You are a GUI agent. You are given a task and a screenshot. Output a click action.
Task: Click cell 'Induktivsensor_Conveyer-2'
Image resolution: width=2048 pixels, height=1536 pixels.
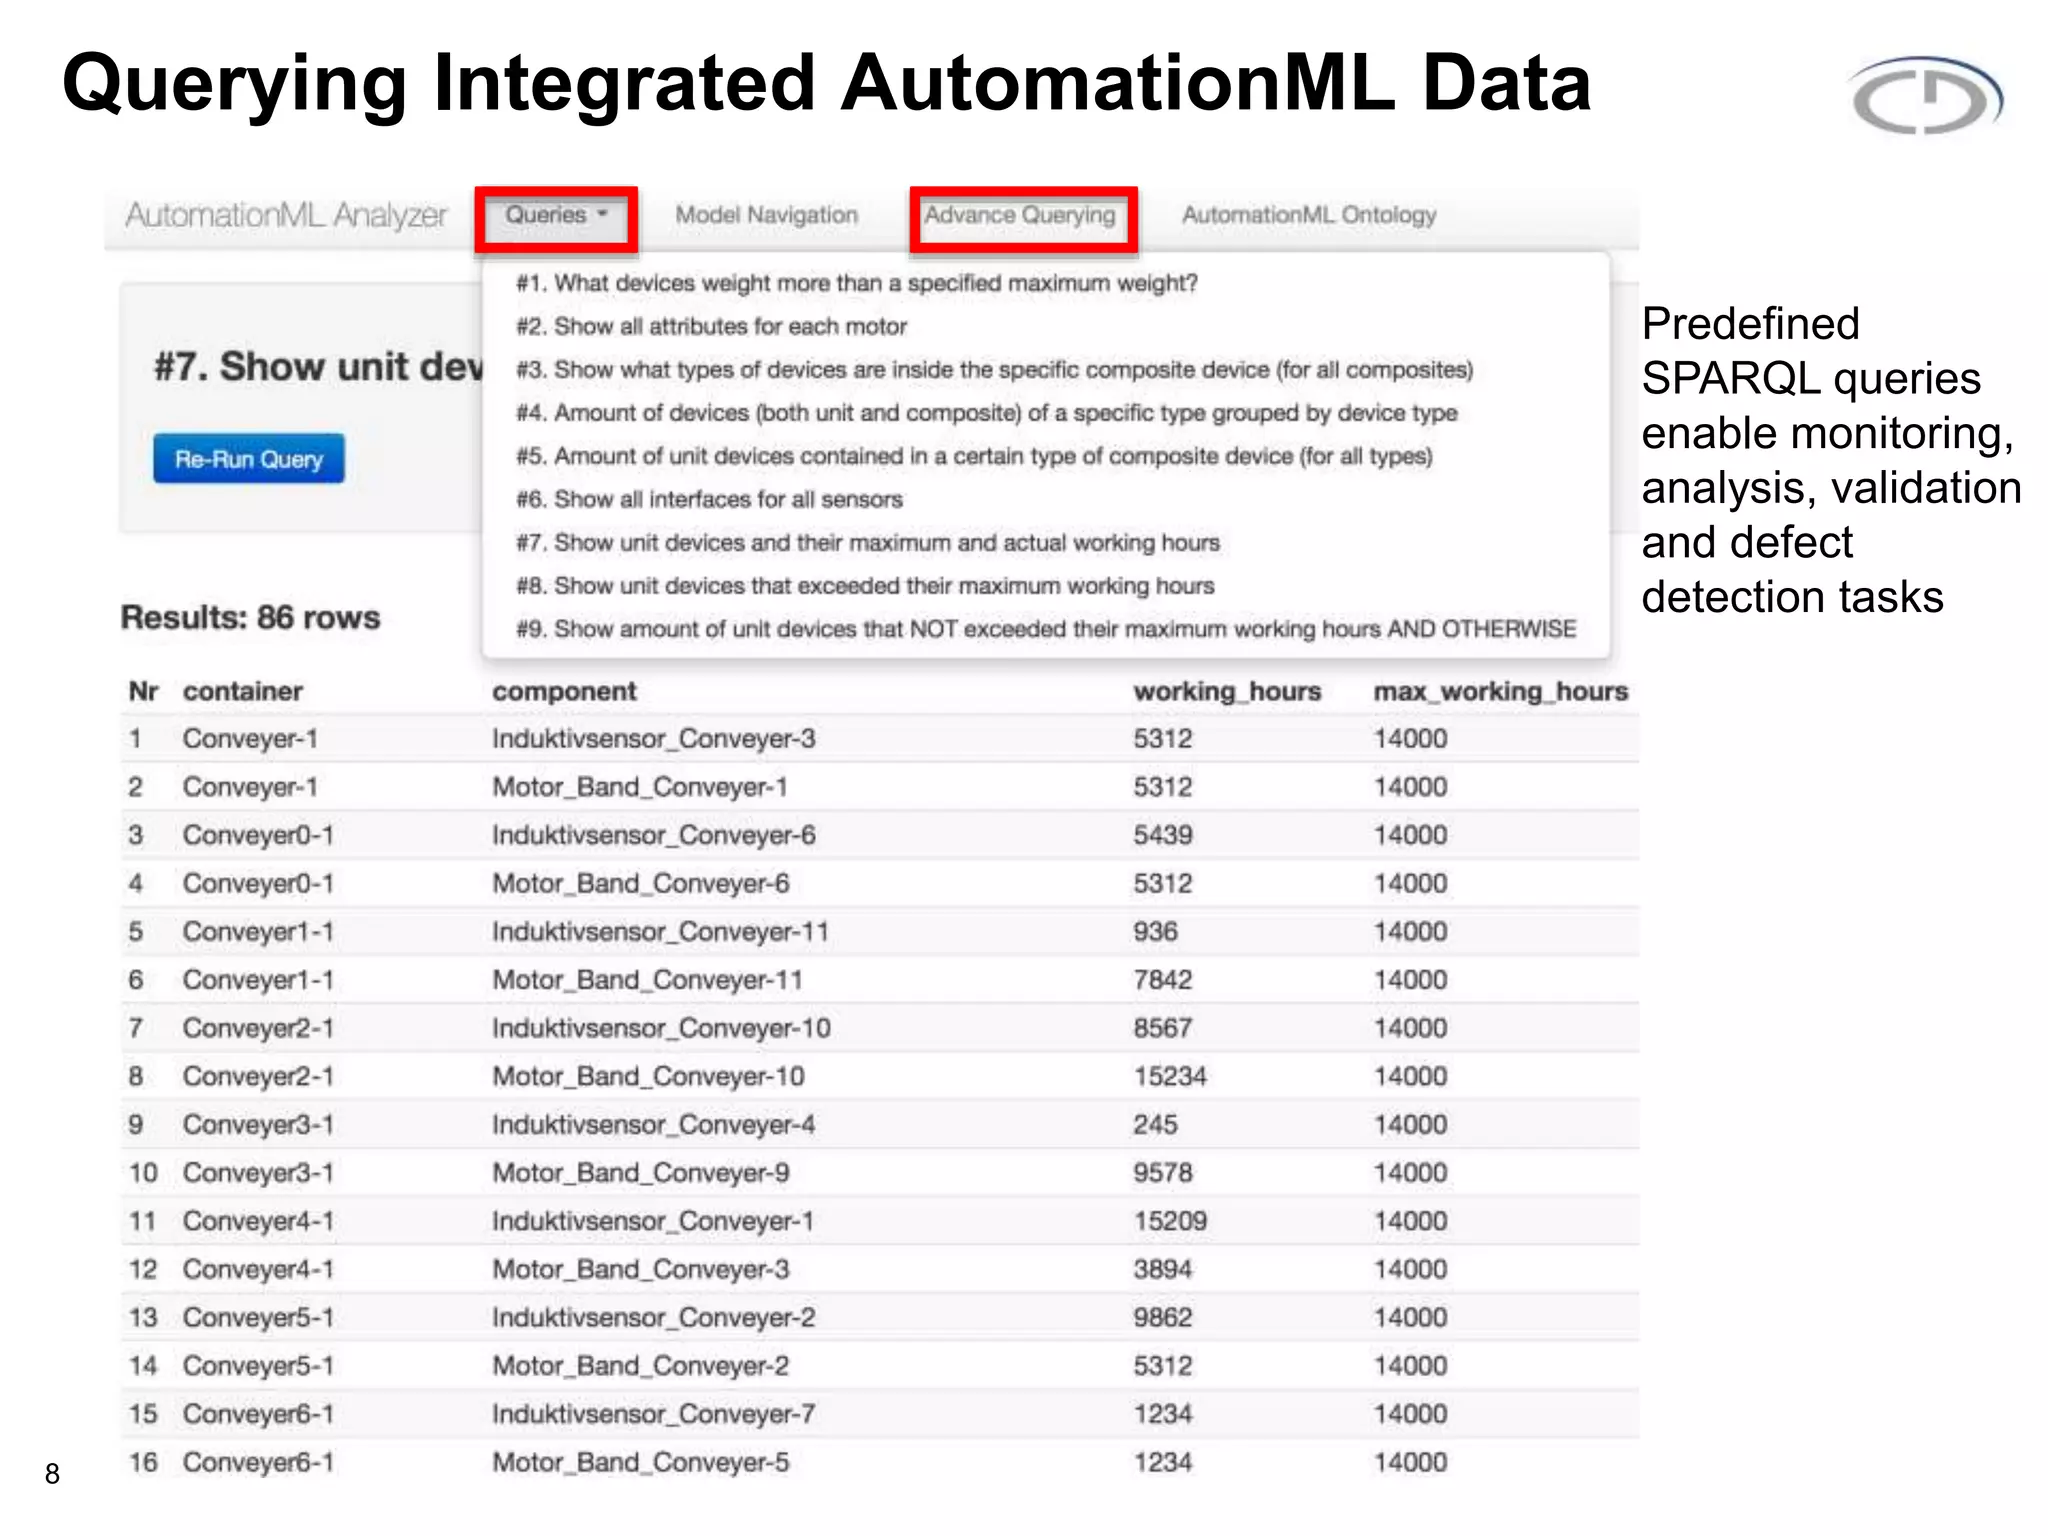pos(654,1318)
